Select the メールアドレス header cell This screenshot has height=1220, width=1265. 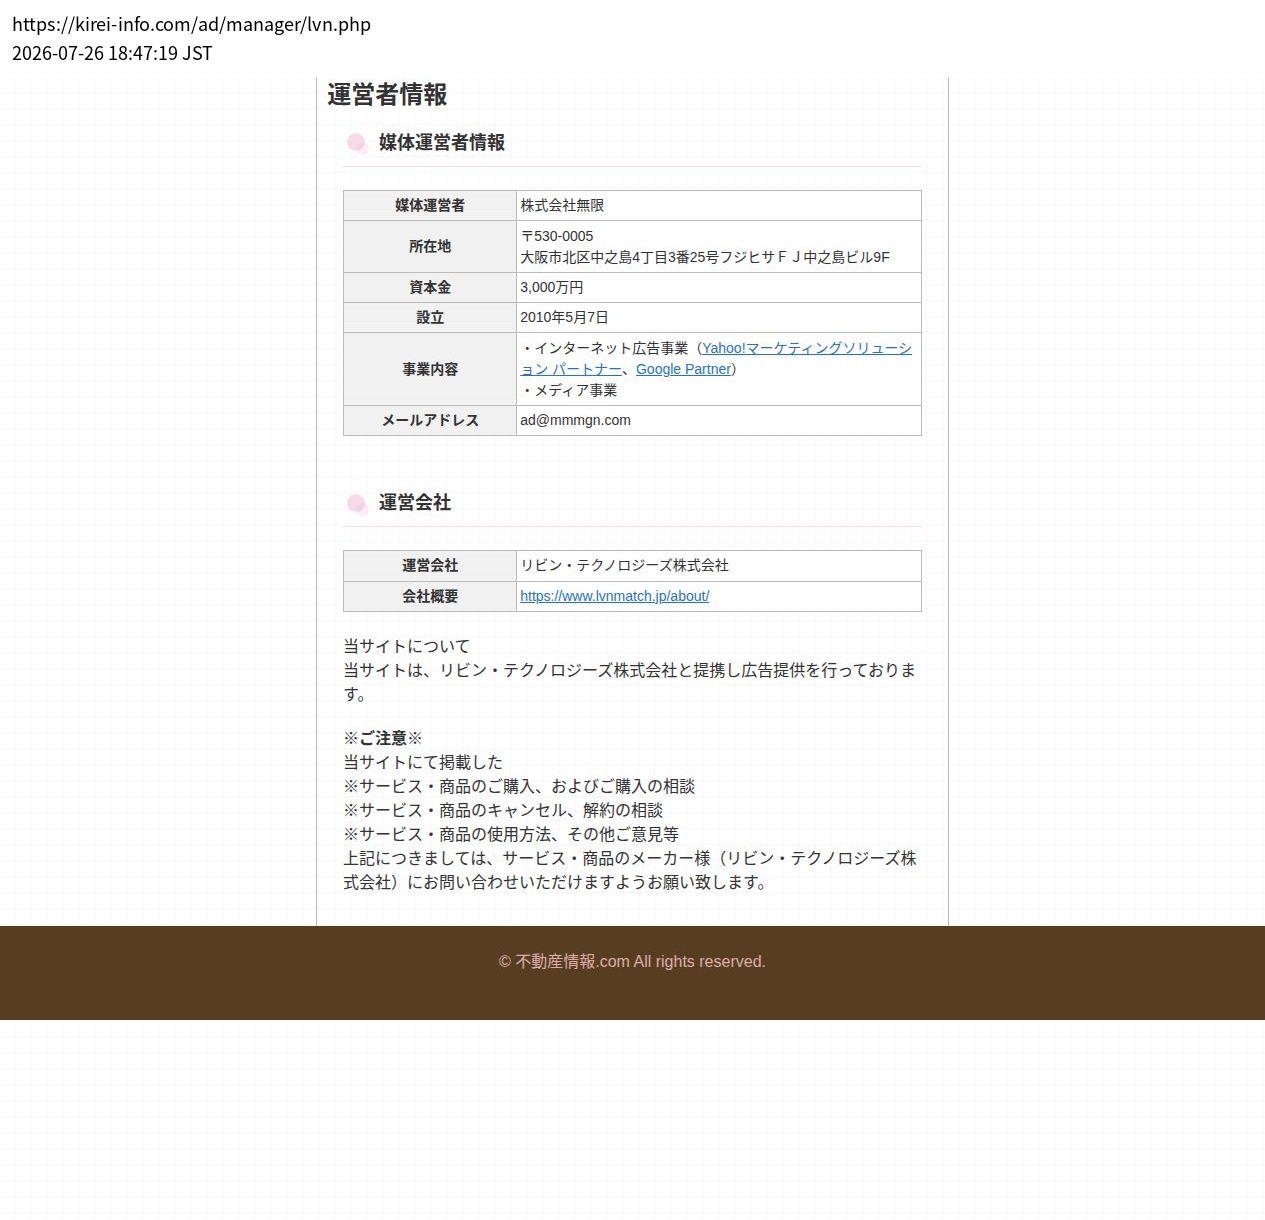430,420
